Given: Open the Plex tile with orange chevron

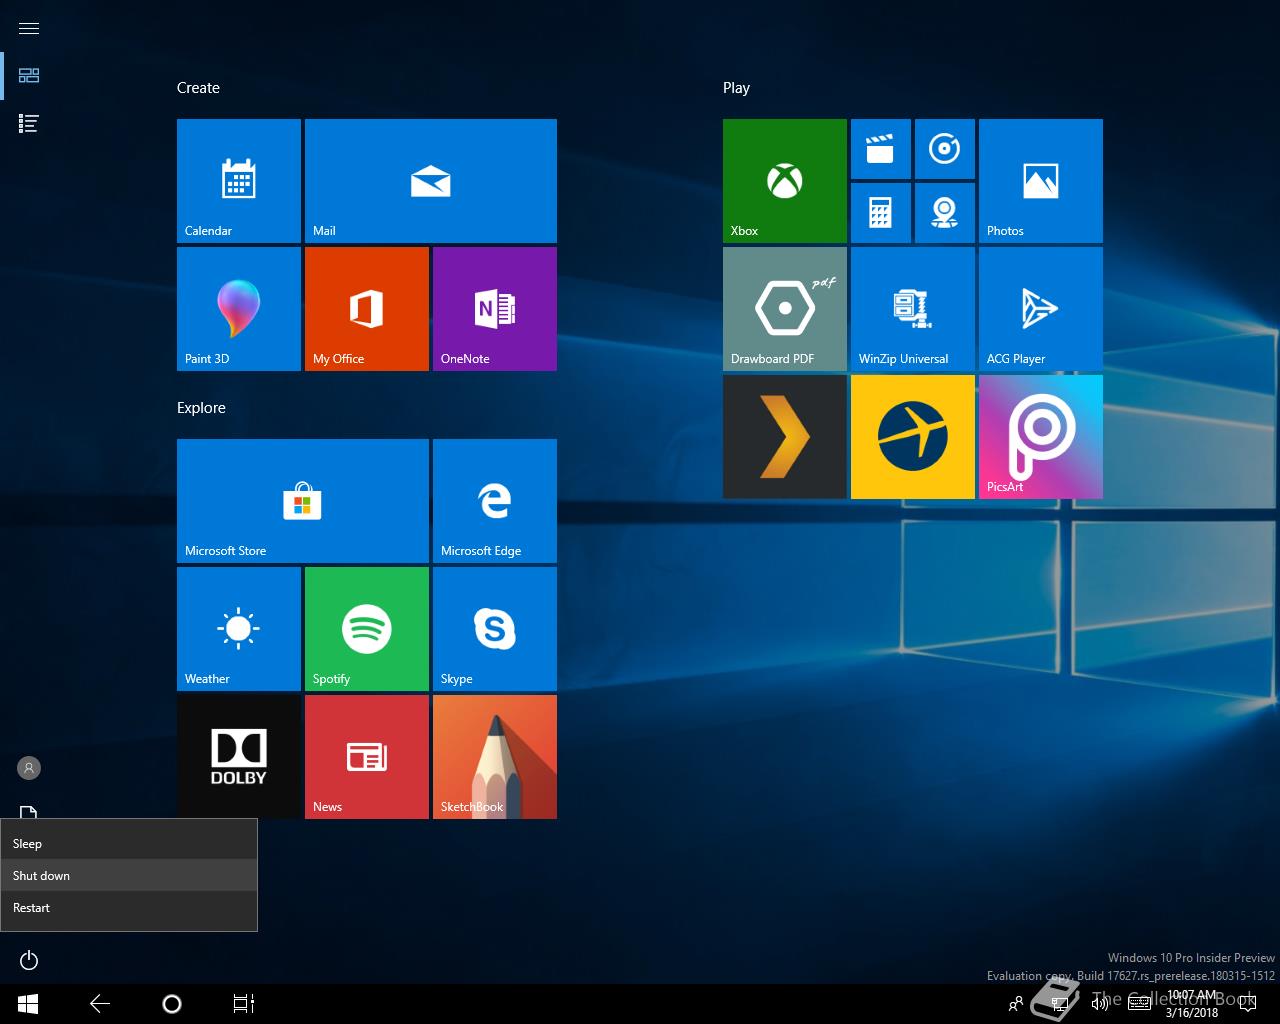Looking at the screenshot, I should pyautogui.click(x=785, y=437).
